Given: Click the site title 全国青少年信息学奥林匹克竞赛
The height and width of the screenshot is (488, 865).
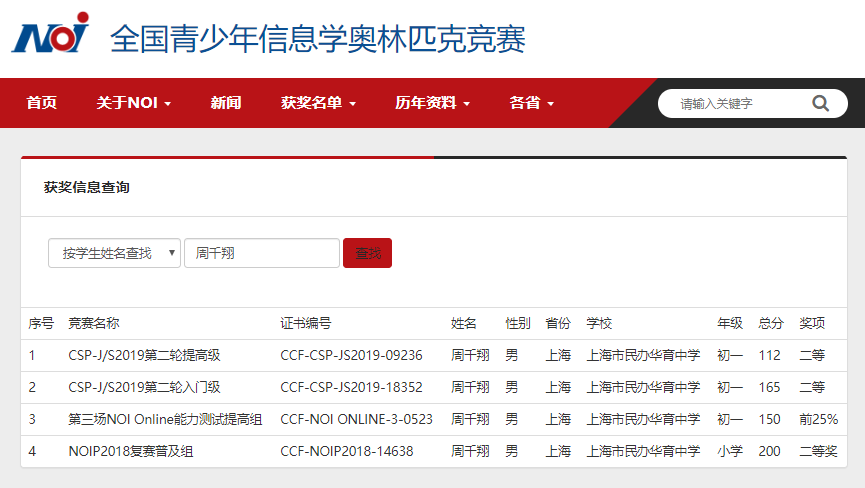Looking at the screenshot, I should 318,39.
